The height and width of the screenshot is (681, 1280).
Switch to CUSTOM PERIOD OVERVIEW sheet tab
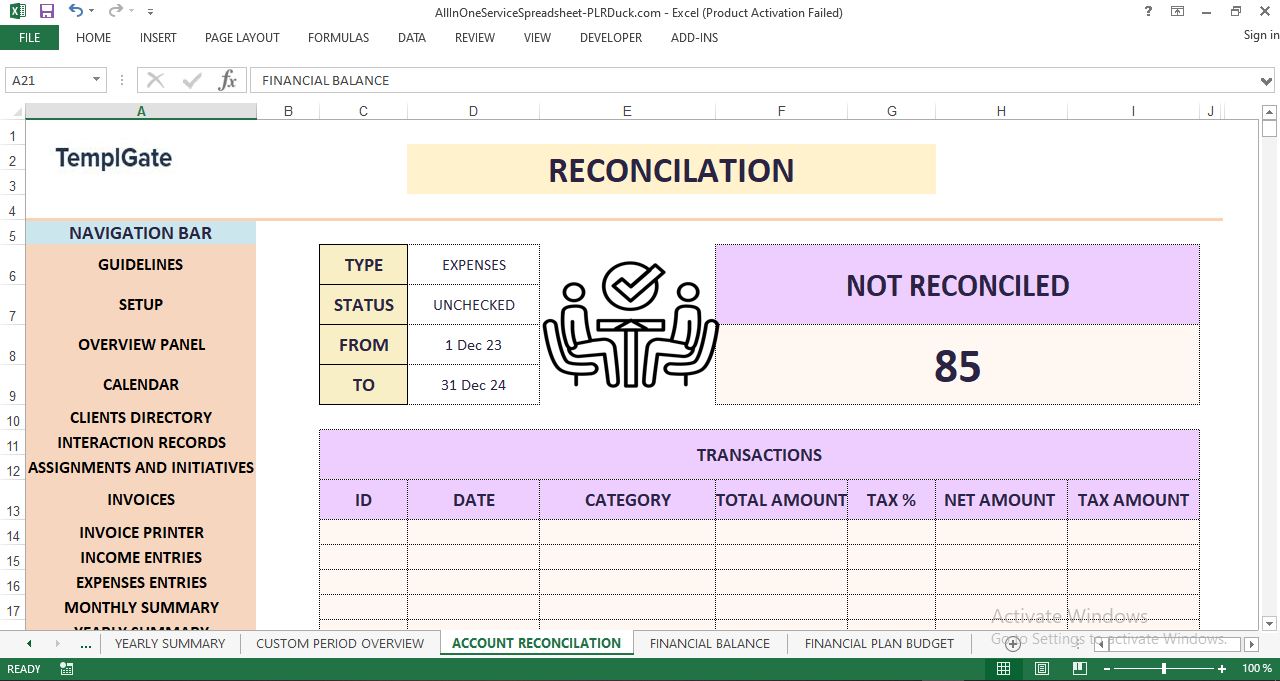[340, 644]
